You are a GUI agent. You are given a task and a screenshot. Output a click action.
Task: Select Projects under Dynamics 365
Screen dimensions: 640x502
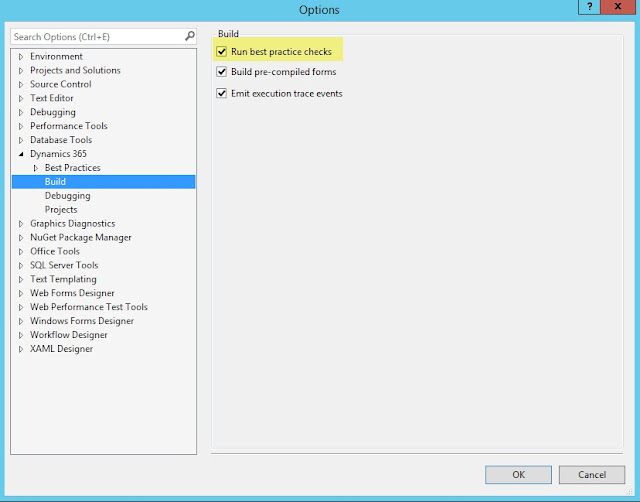coord(61,210)
